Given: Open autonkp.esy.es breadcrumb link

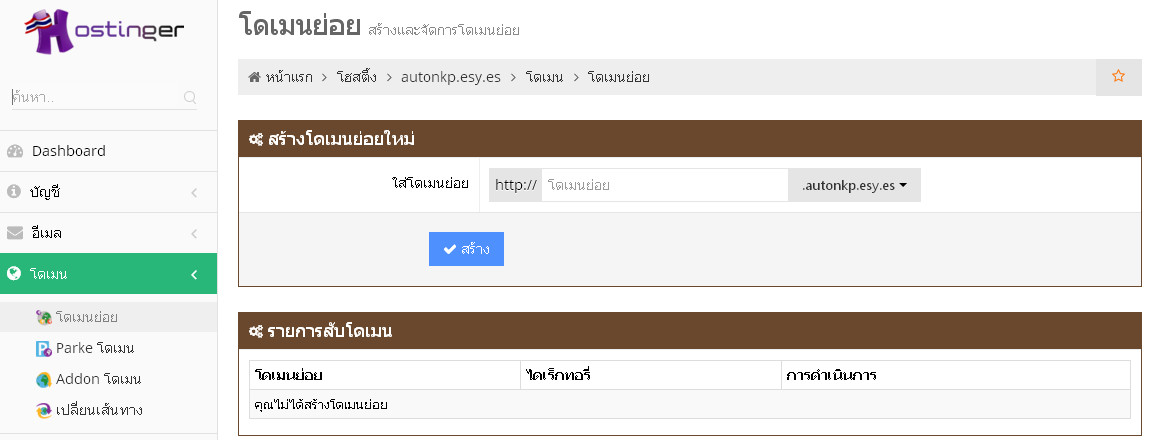Looking at the screenshot, I should (450, 77).
